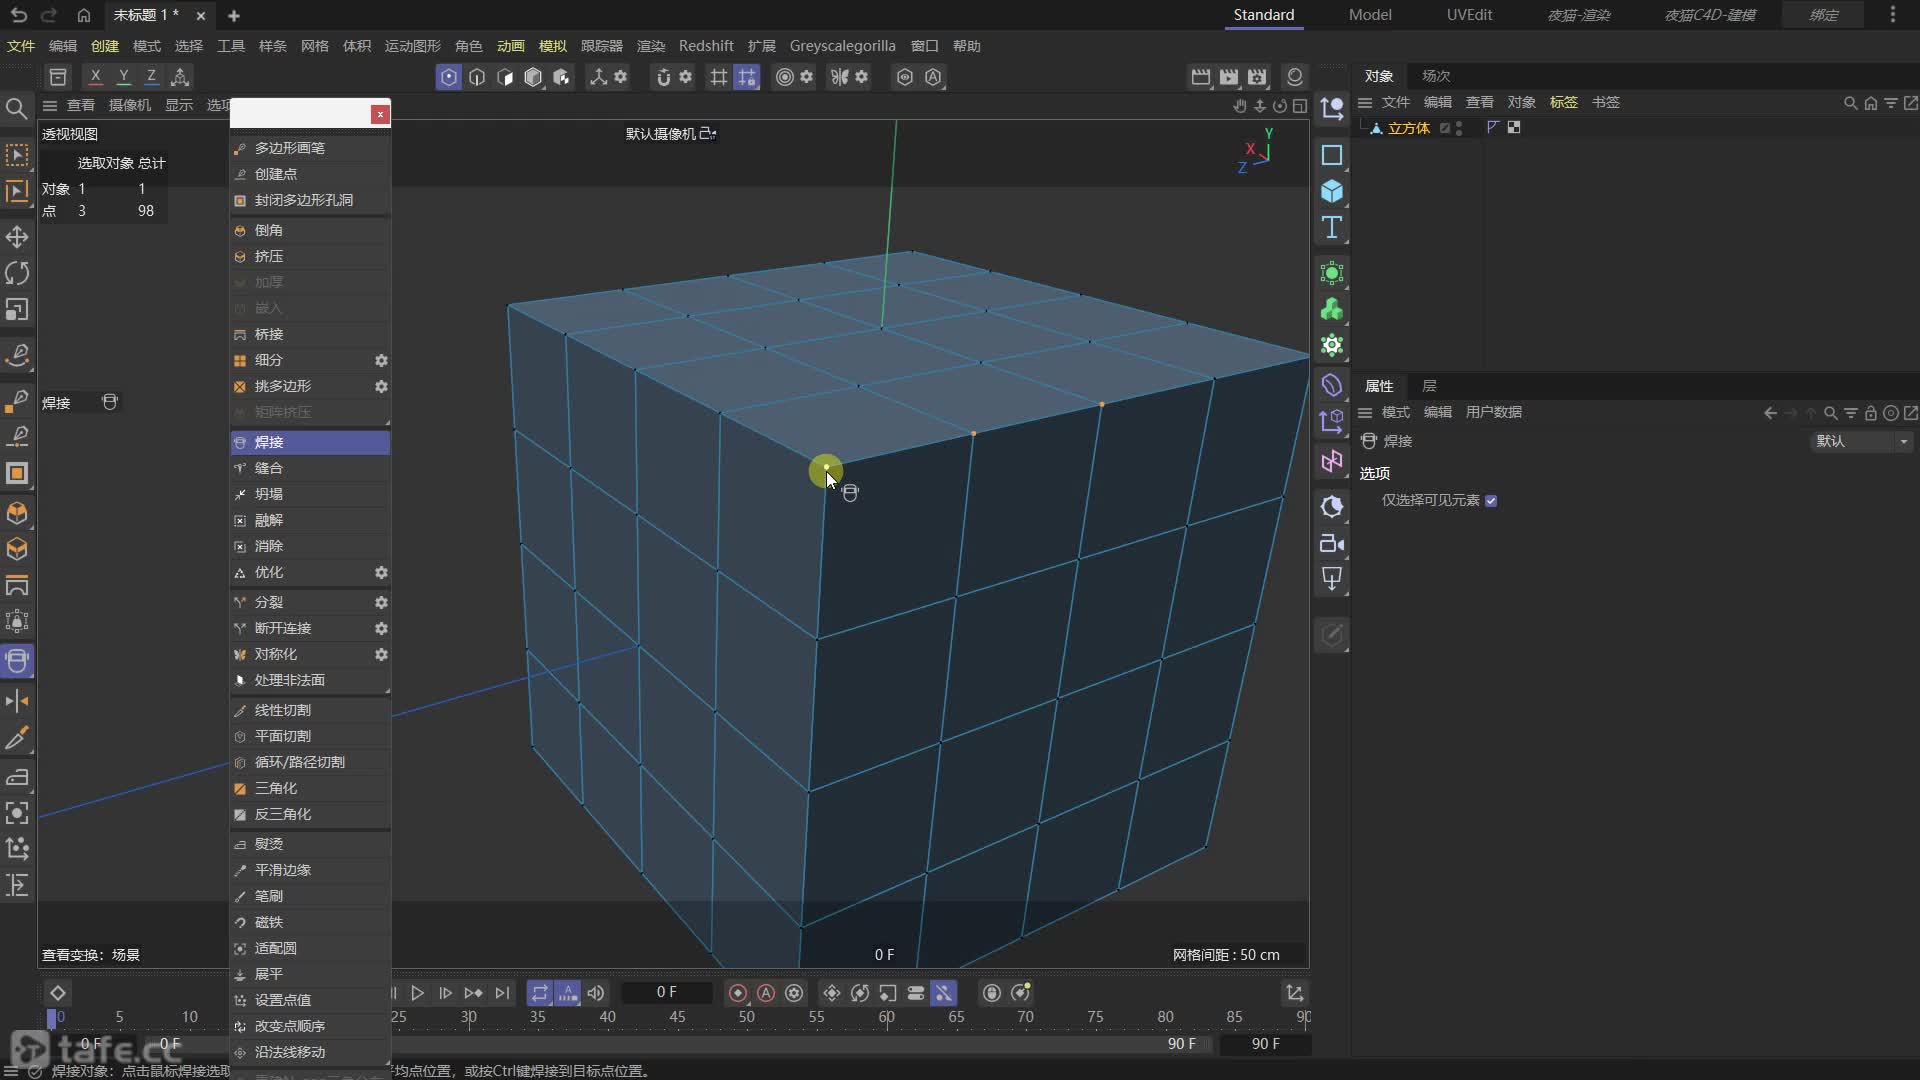Click the home icon in title bar
This screenshot has width=1920, height=1080.
[84, 15]
